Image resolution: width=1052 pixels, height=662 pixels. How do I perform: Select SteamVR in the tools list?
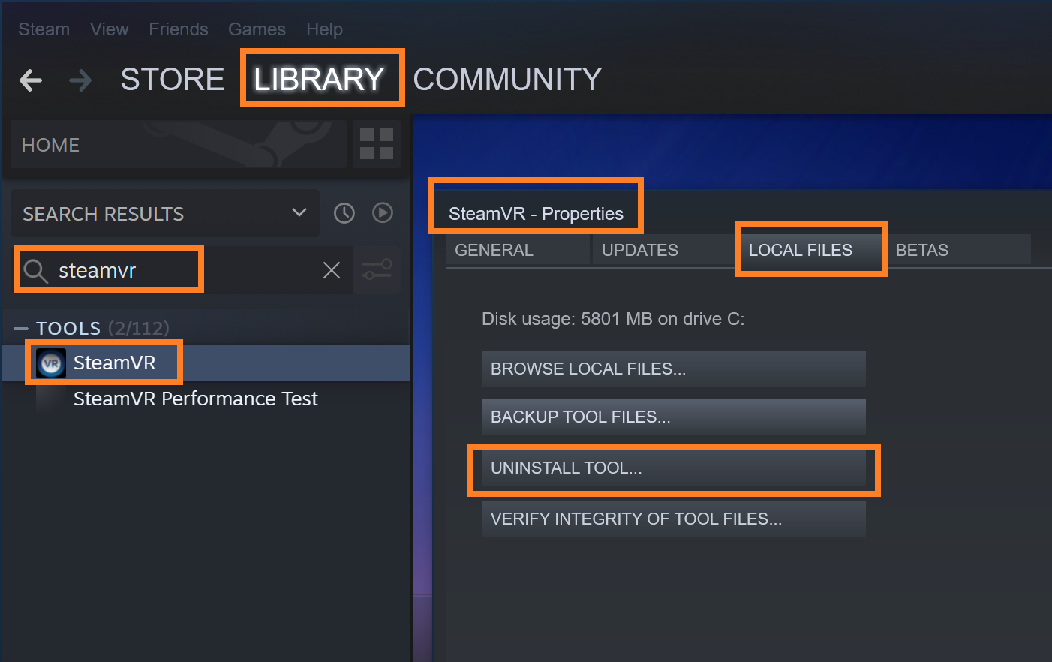[206, 363]
